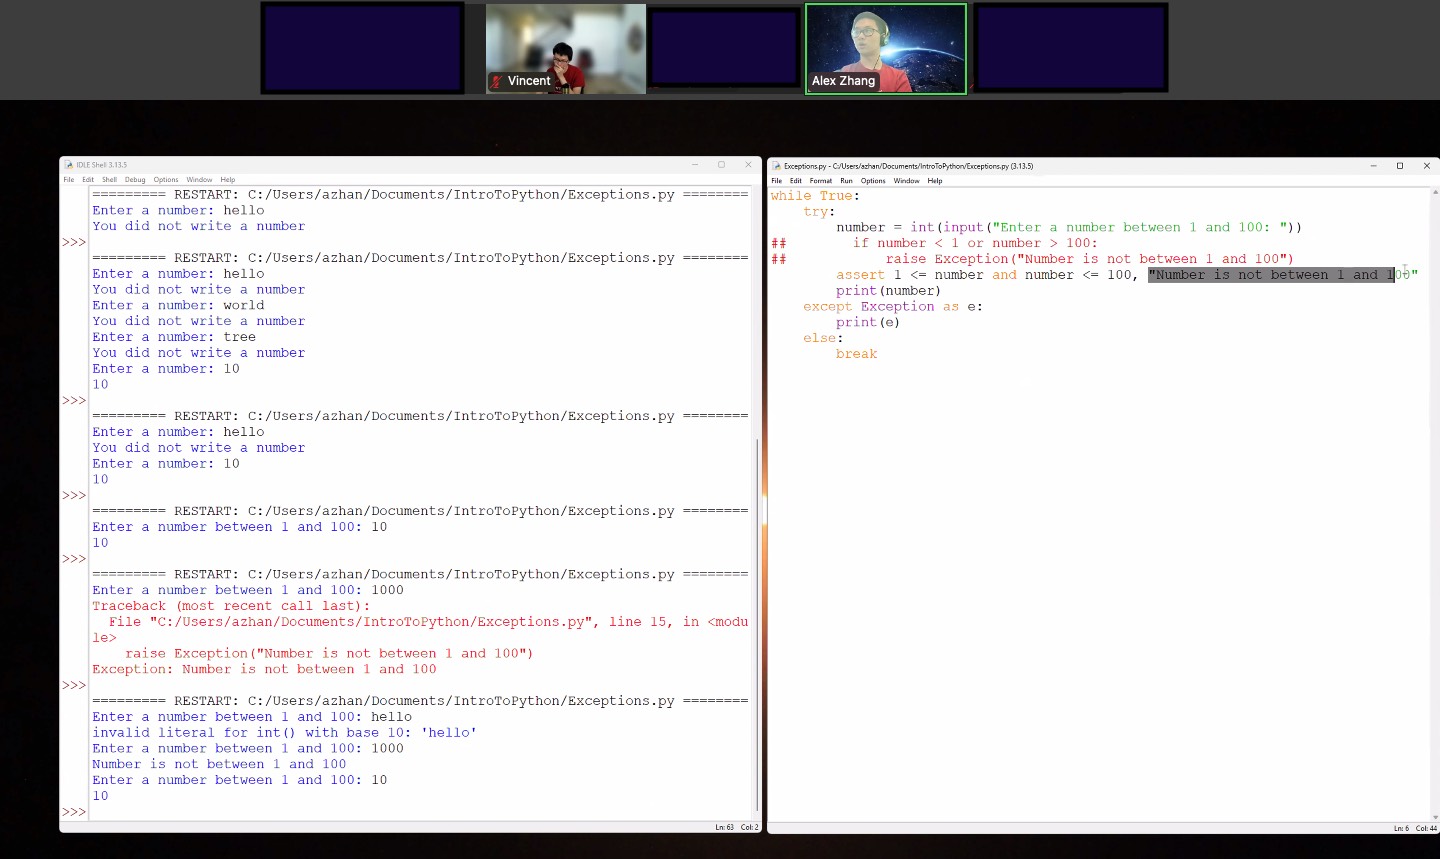The height and width of the screenshot is (859, 1440).
Task: Click 'Exception: Number is not between' in shell
Action: coord(264,669)
